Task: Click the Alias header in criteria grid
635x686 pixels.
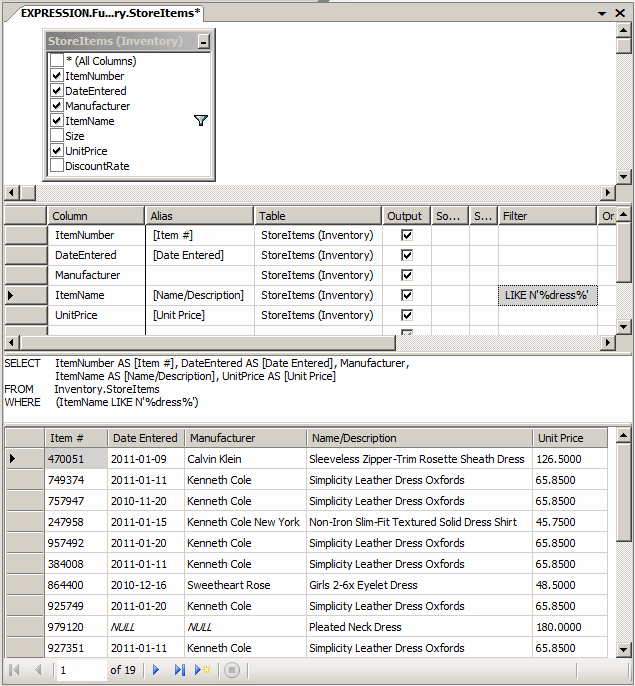Action: [x=200, y=216]
